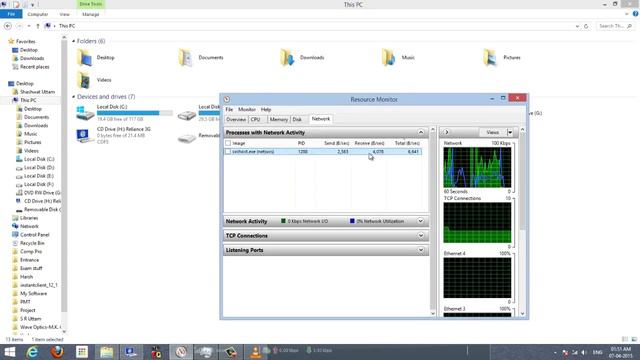Open Explorer help question mark icon

click(635, 14)
